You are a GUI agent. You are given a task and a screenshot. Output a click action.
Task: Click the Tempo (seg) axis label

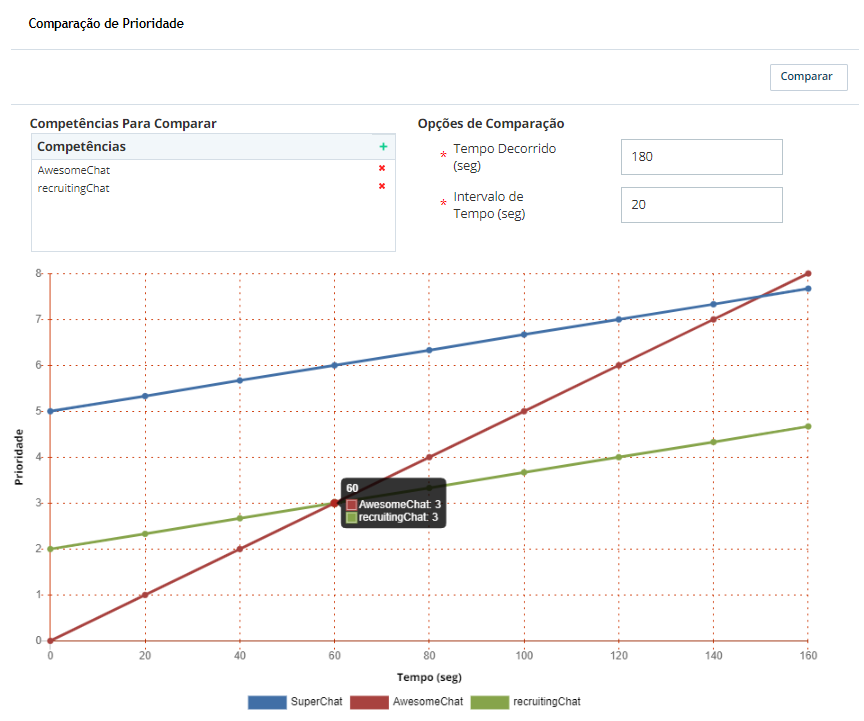(429, 677)
